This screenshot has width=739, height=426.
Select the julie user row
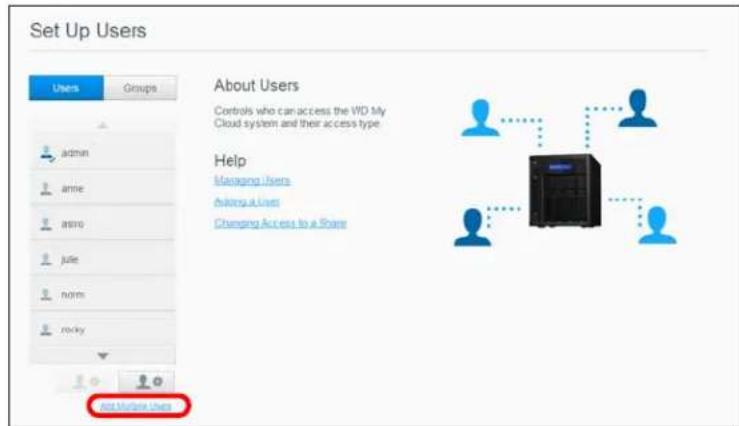[103, 259]
